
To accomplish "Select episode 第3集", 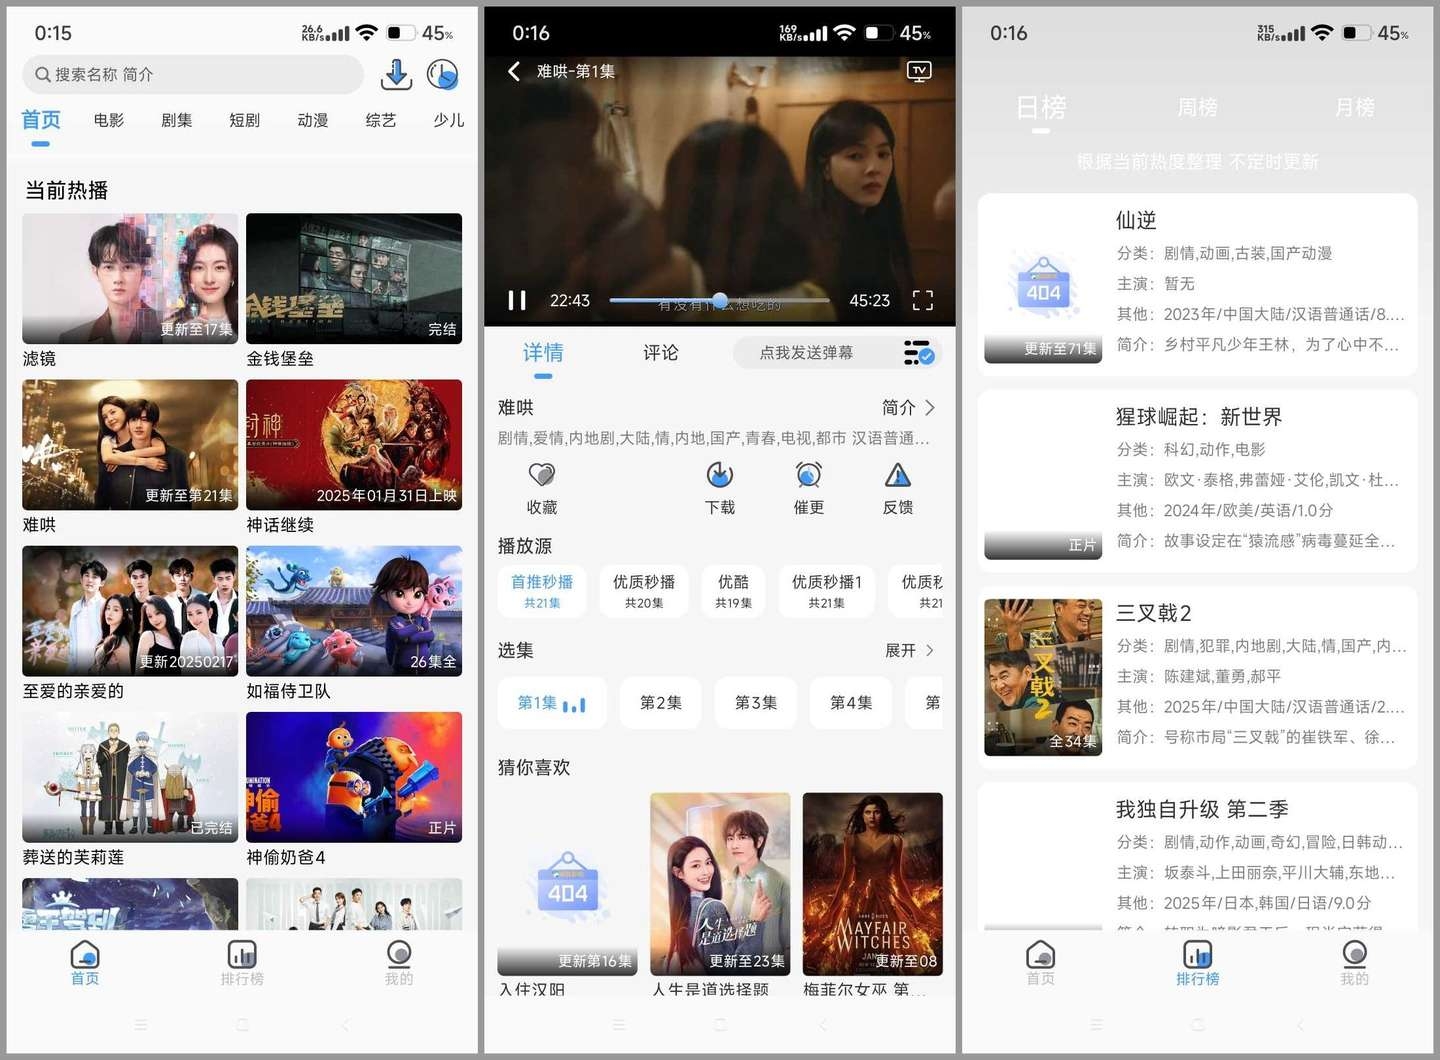I will click(756, 703).
